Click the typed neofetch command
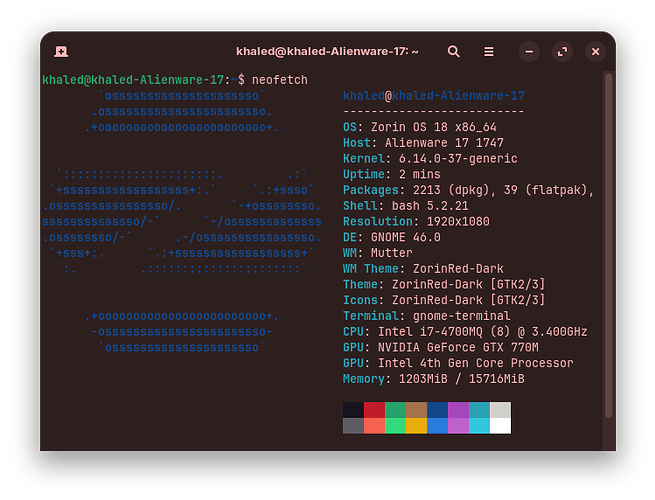This screenshot has height=500, width=655. [281, 79]
